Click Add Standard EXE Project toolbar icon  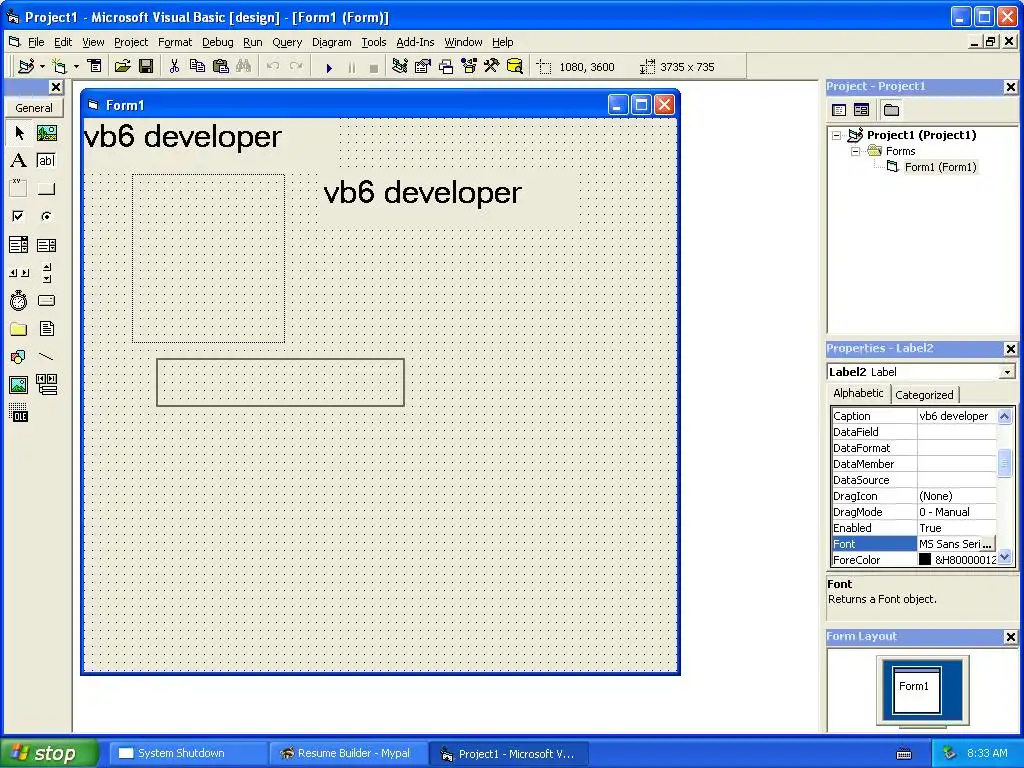[x=26, y=67]
